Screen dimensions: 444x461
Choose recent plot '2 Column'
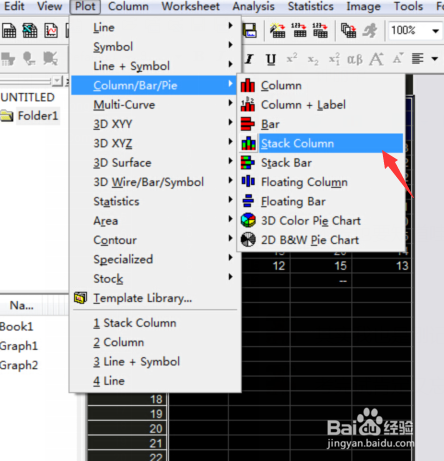156,342
